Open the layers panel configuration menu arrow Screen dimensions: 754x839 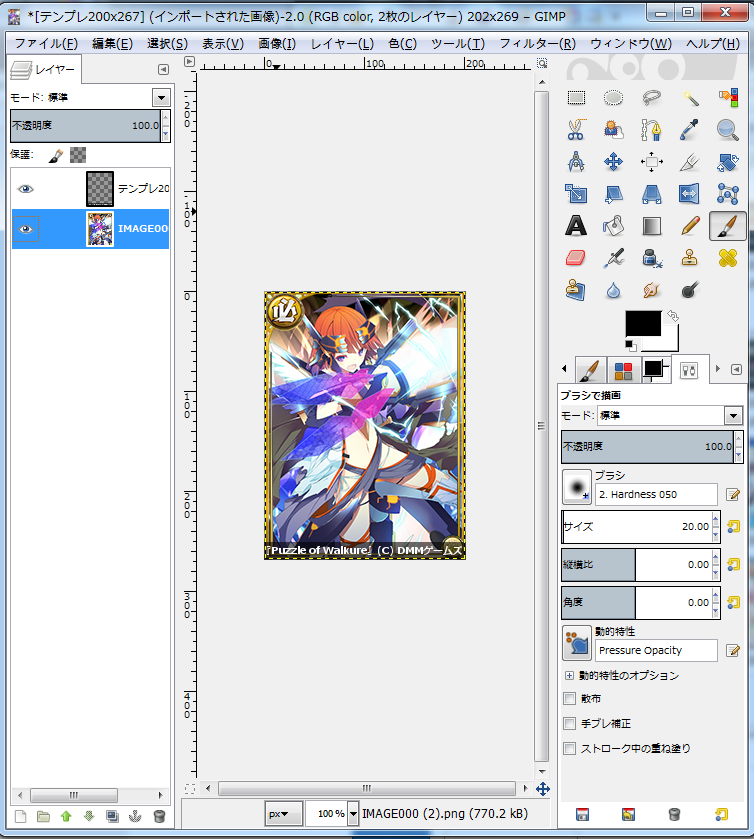(163, 70)
